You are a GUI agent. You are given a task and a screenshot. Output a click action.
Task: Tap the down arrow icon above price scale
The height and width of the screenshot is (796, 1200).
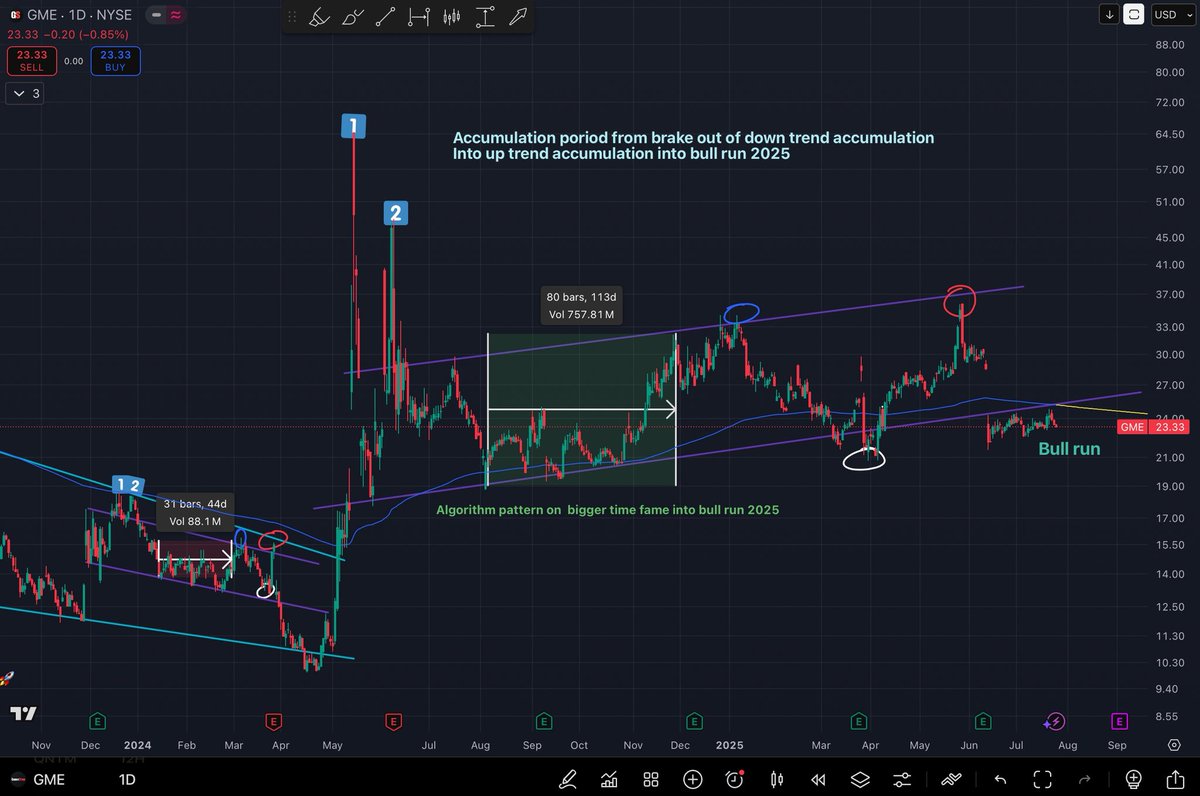[1110, 14]
